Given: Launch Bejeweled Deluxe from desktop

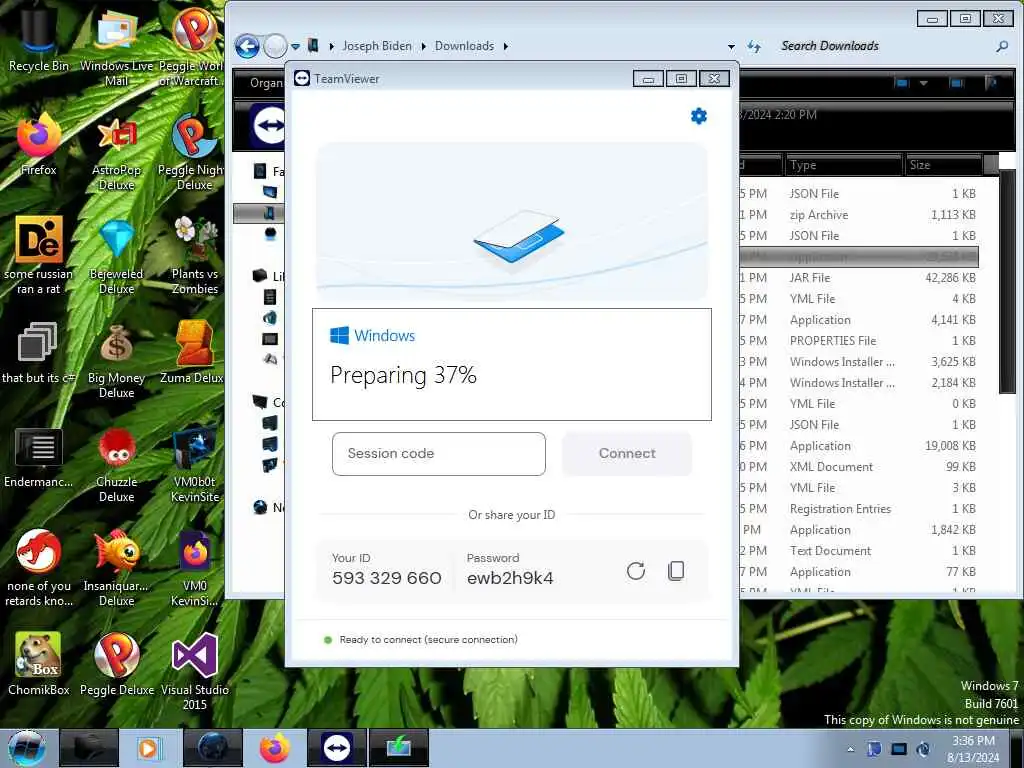Looking at the screenshot, I should (116, 257).
